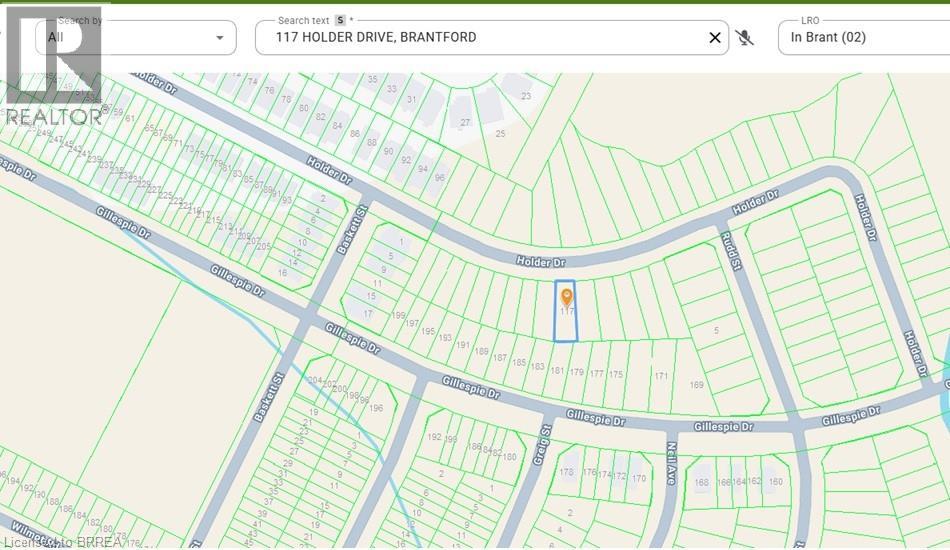Select parcel 168 south of Gillespie Dr

(702, 483)
